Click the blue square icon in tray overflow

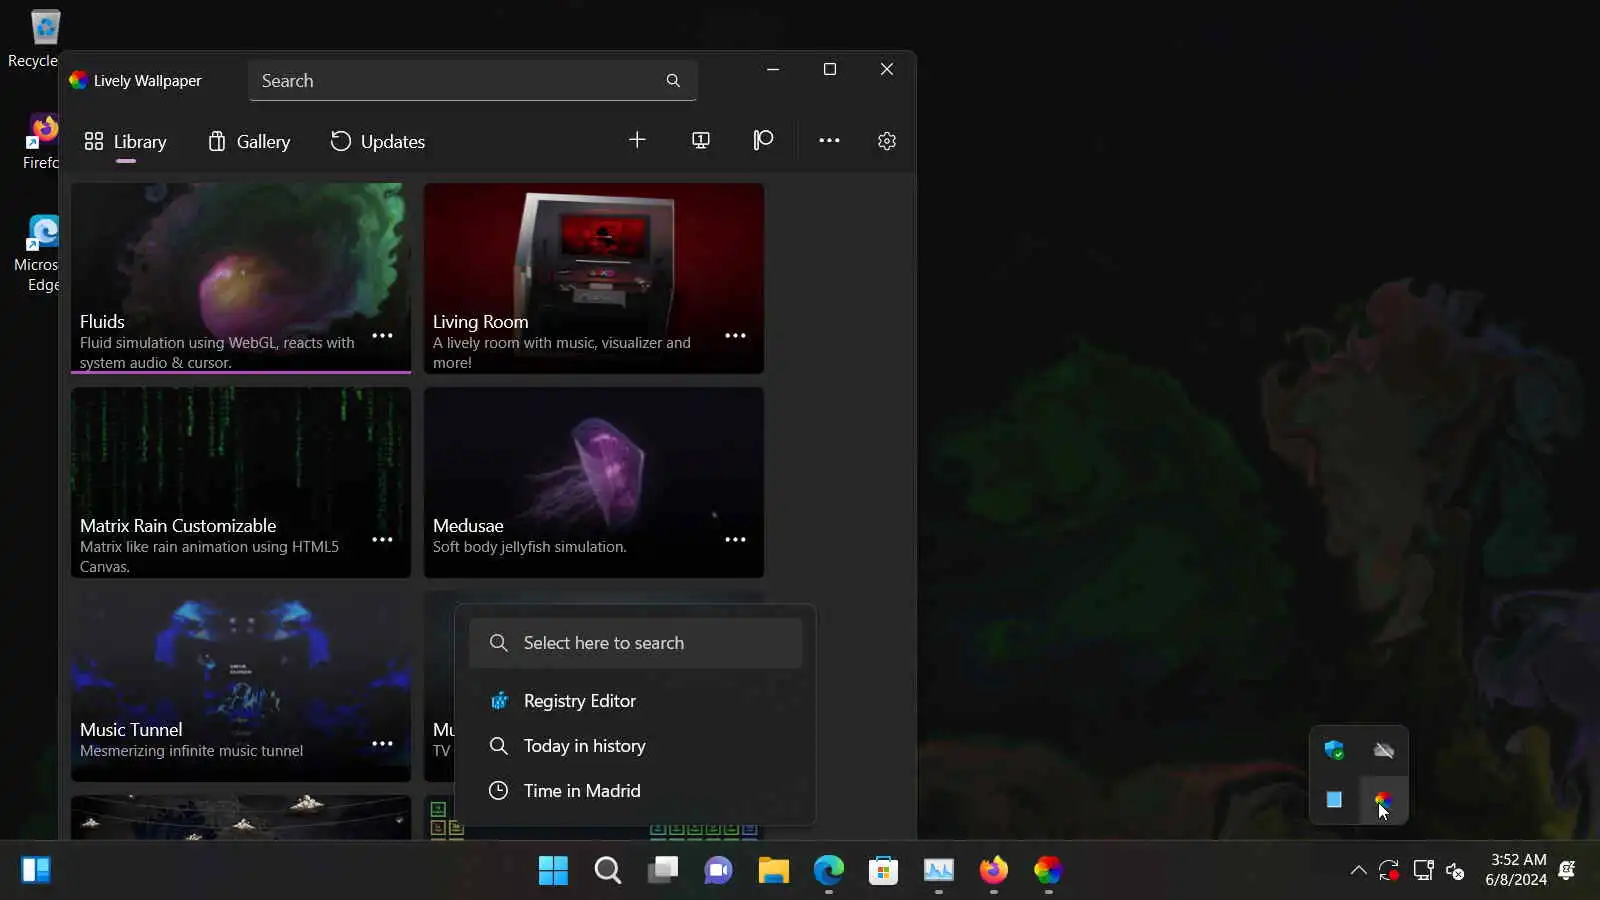(x=1334, y=800)
